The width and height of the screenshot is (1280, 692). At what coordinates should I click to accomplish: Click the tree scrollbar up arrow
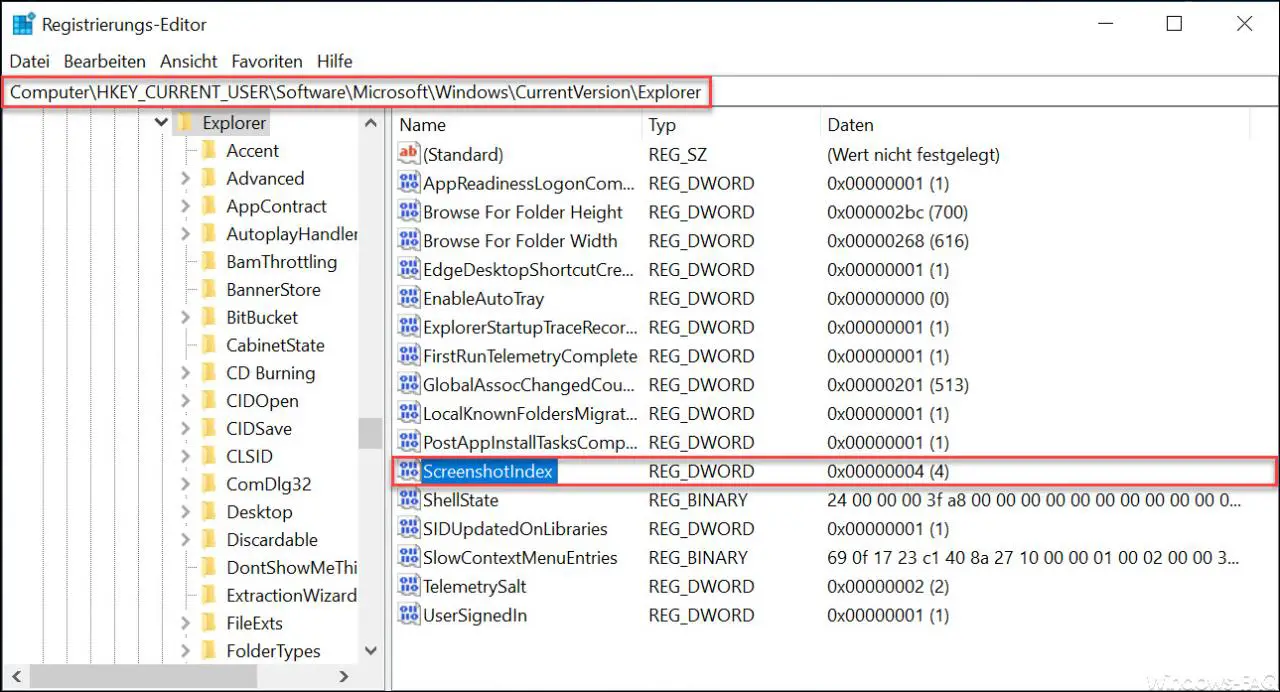coord(371,123)
